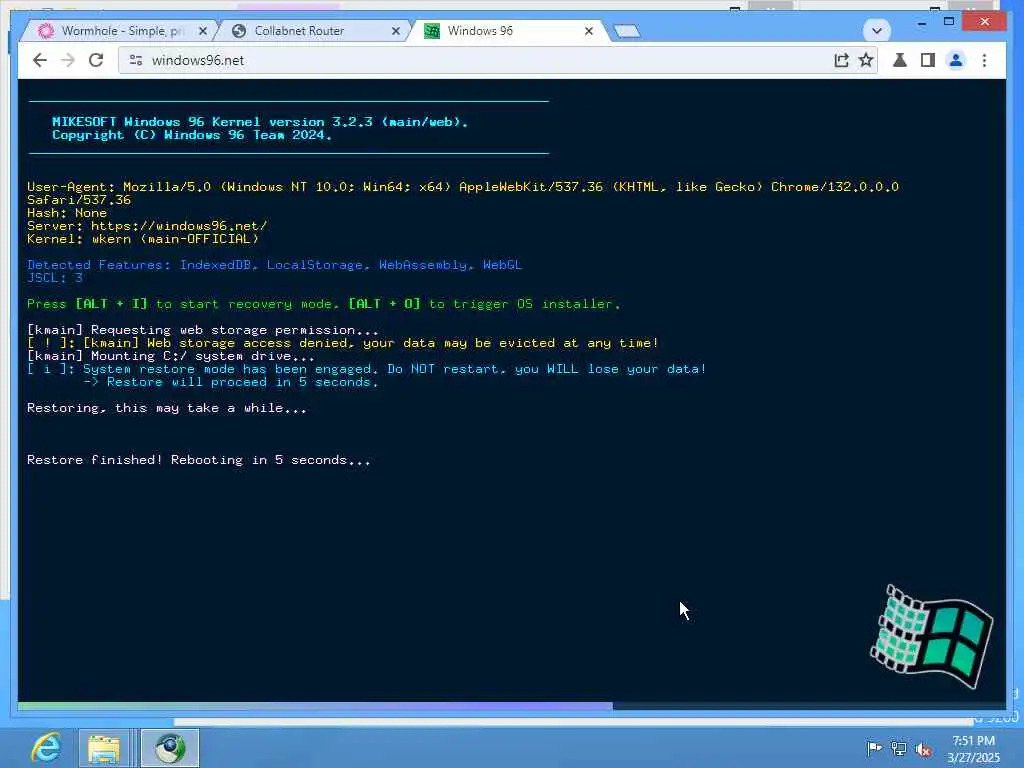Open the Chrome profile avatar
This screenshot has height=768, width=1024.
click(x=956, y=60)
